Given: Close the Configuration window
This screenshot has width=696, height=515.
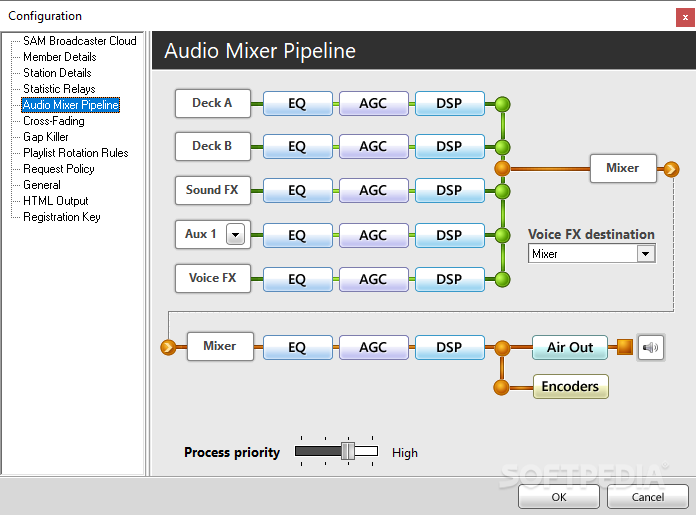Looking at the screenshot, I should coord(685,18).
